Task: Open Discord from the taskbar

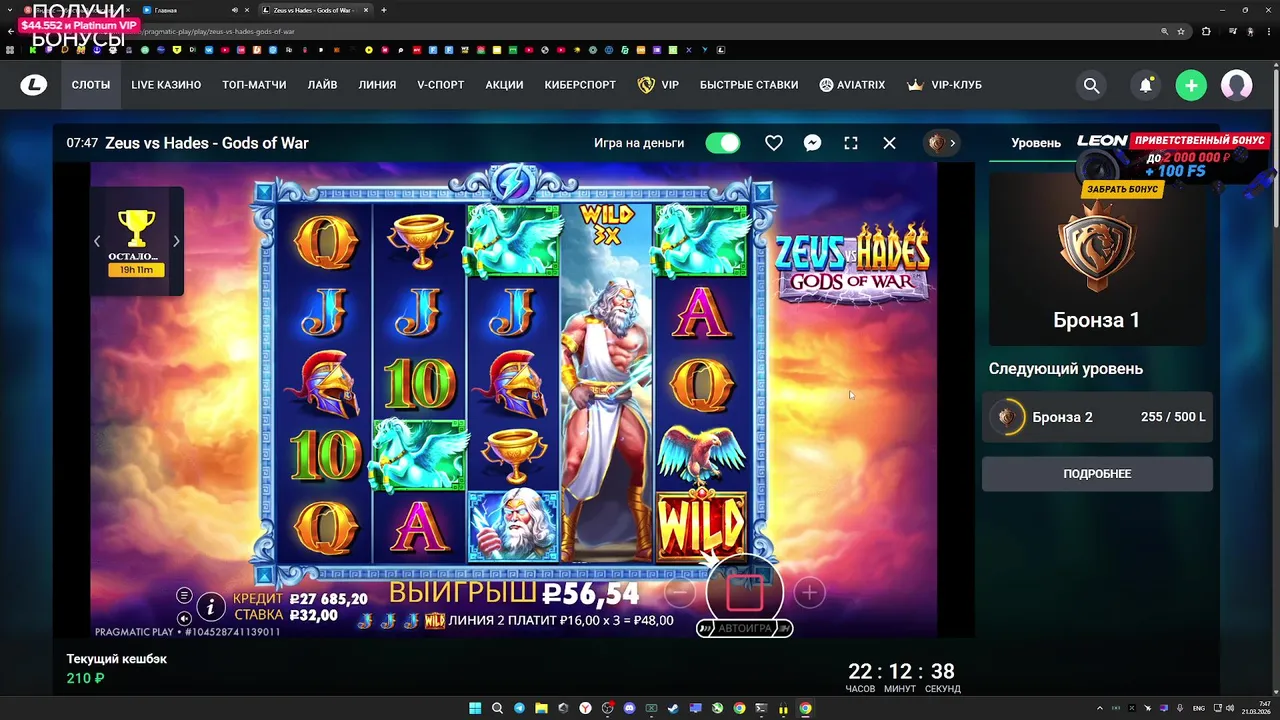Action: pyautogui.click(x=629, y=708)
